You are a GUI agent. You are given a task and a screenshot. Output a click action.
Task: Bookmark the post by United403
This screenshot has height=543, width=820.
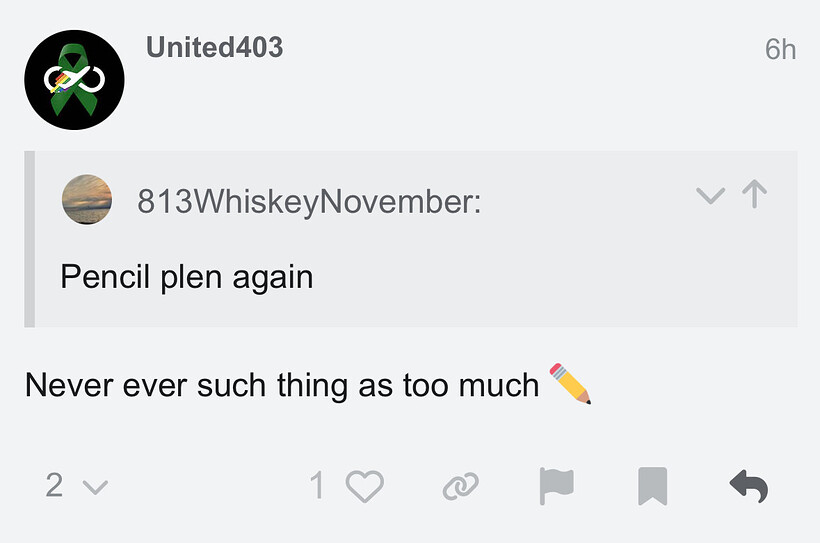click(x=652, y=486)
